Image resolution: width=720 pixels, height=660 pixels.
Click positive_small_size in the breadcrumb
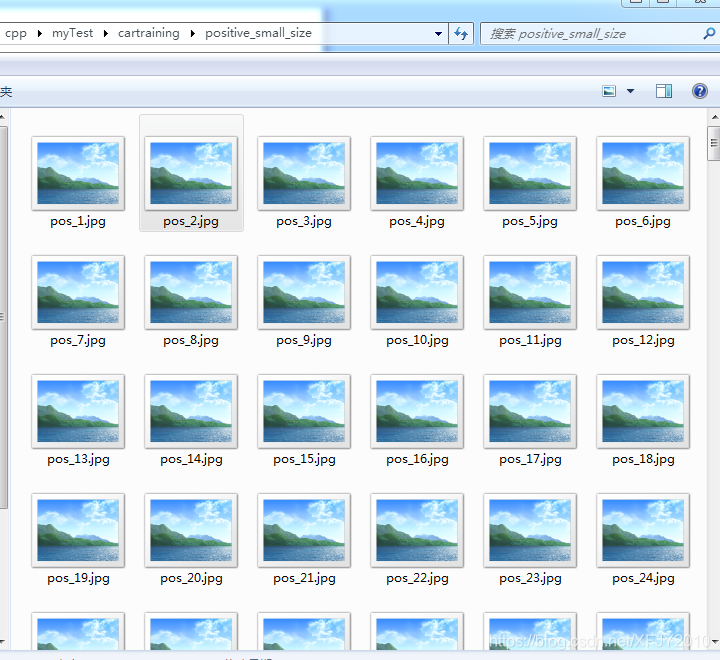[258, 33]
